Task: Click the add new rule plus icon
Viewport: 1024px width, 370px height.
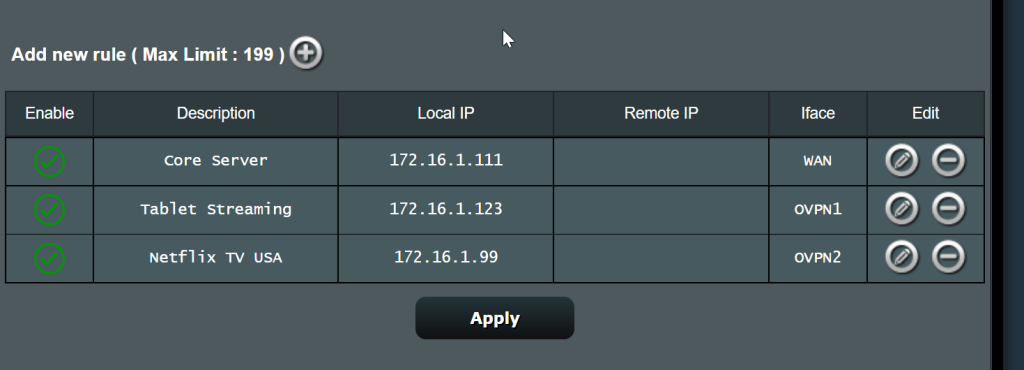Action: tap(306, 53)
